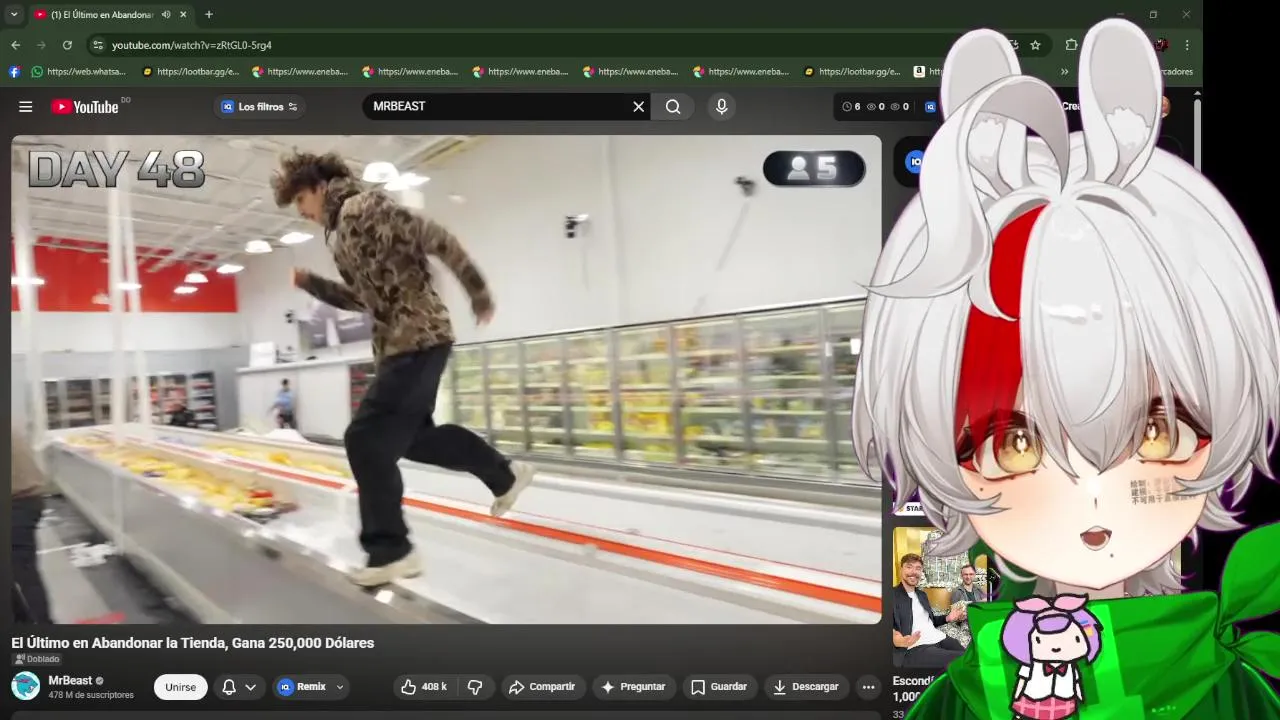This screenshot has width=1280, height=720.
Task: View site information icon in address bar
Action: (97, 45)
